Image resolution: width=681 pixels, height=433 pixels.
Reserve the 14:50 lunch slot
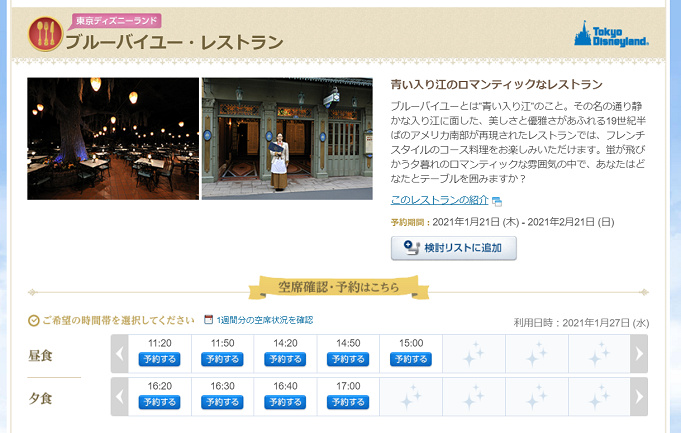(348, 359)
